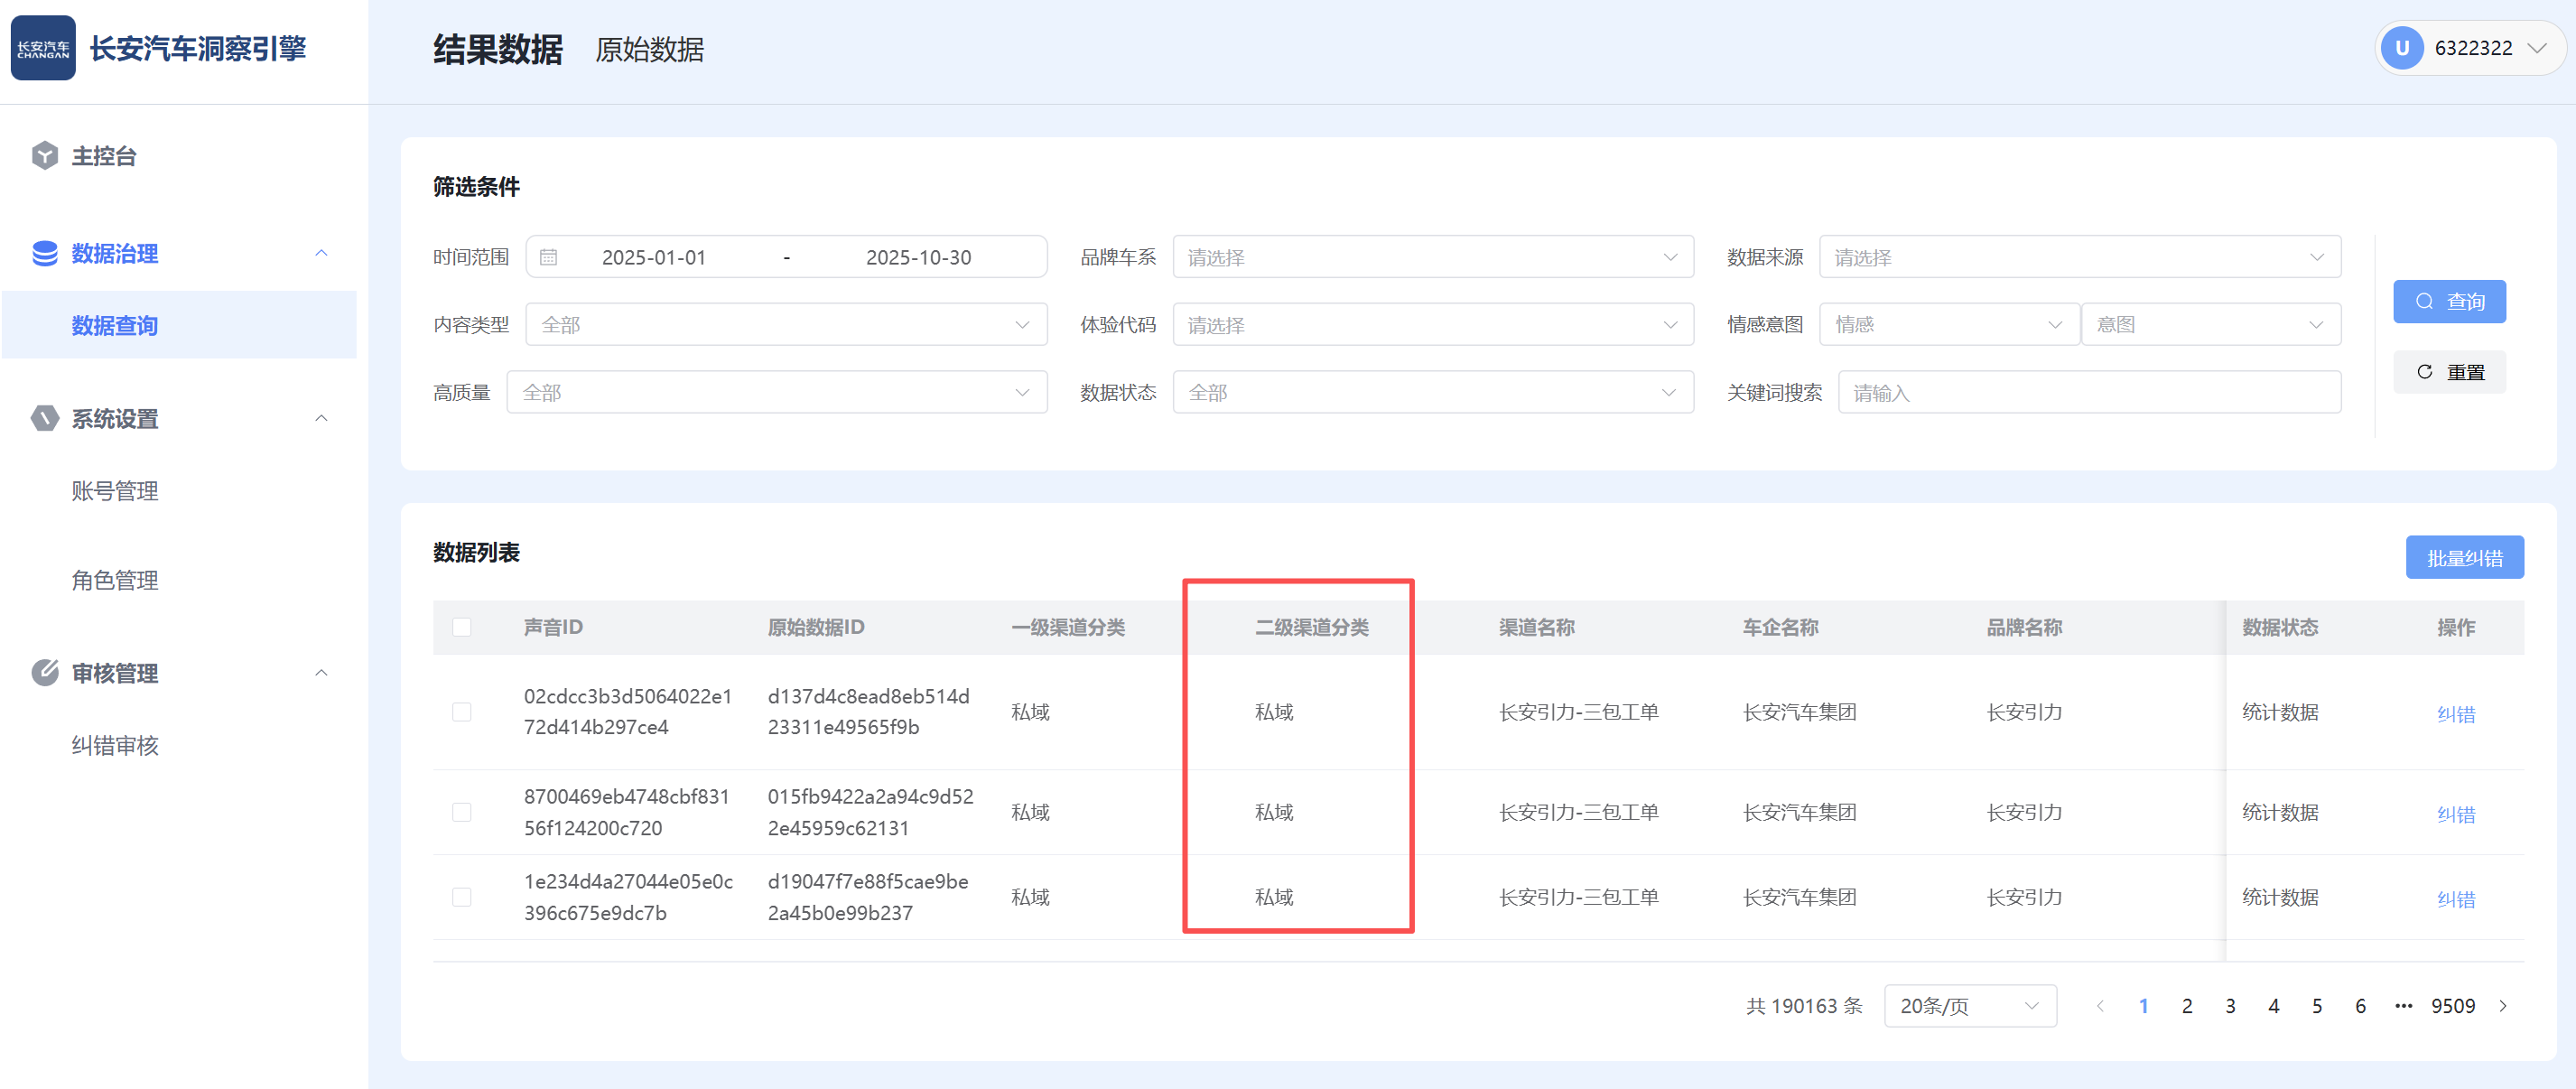
Task: Click the calendar icon in date range
Action: 548,258
